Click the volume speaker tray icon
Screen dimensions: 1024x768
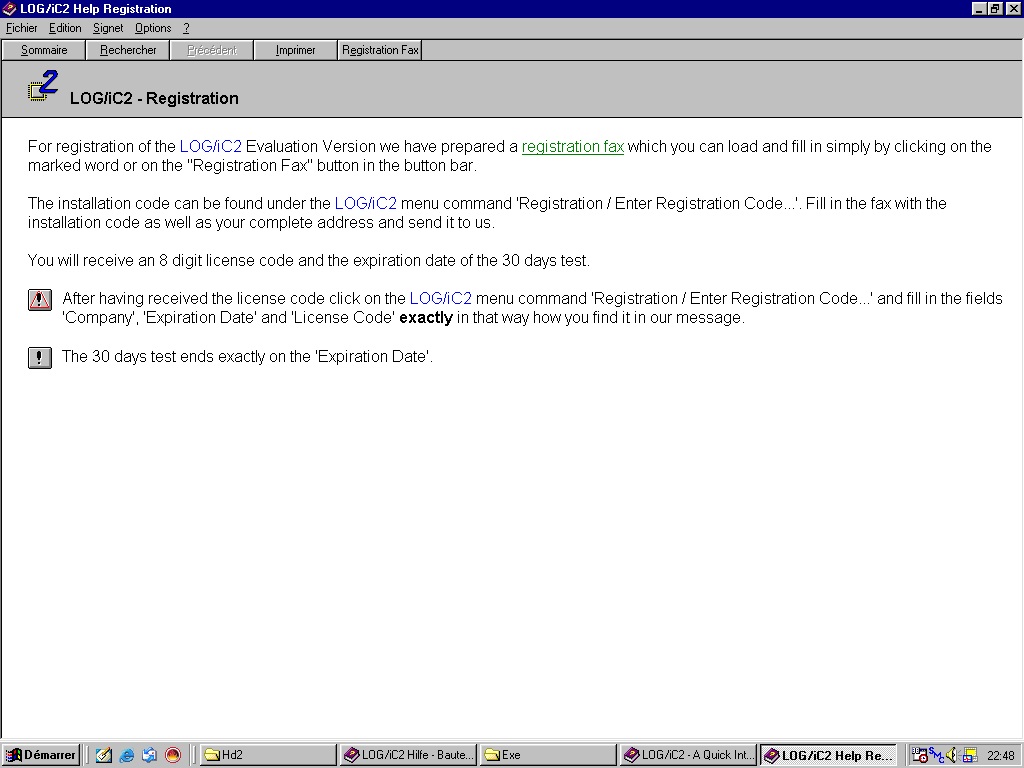click(952, 755)
